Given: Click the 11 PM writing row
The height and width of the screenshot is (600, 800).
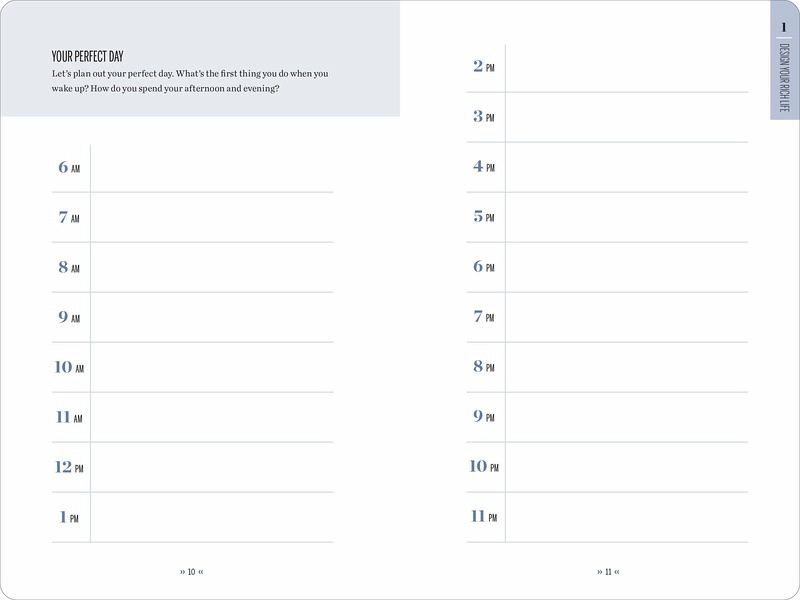Looking at the screenshot, I should 627,518.
